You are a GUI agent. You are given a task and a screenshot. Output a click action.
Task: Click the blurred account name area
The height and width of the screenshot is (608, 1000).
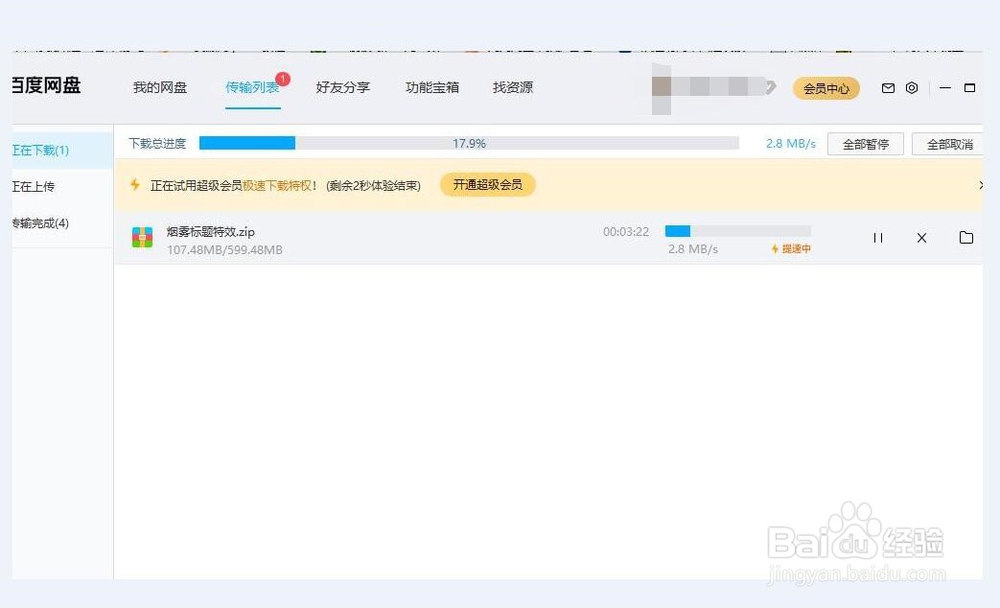pyautogui.click(x=712, y=88)
